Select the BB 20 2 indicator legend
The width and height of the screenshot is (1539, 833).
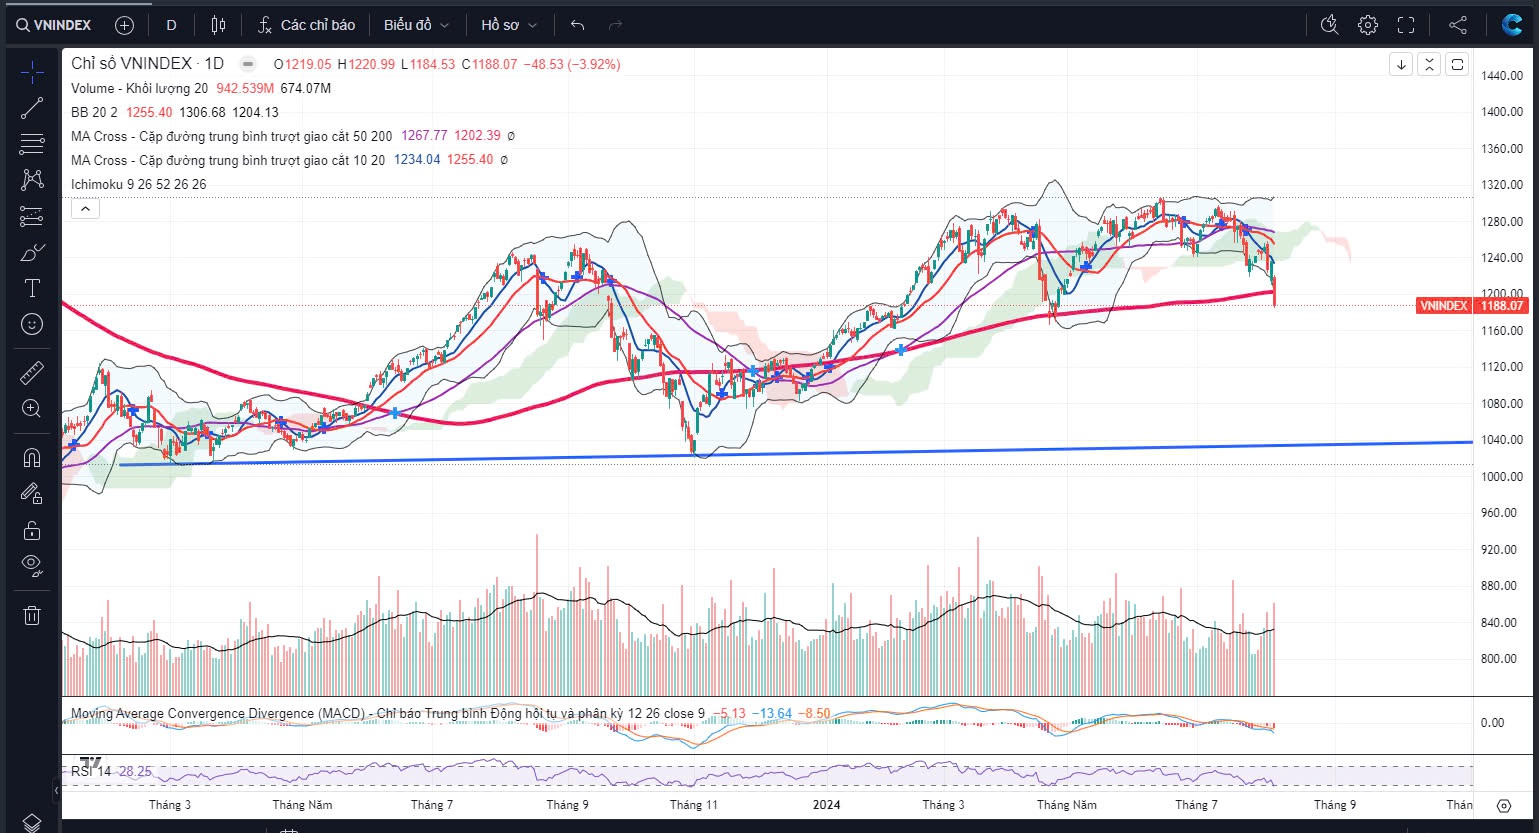coord(94,112)
